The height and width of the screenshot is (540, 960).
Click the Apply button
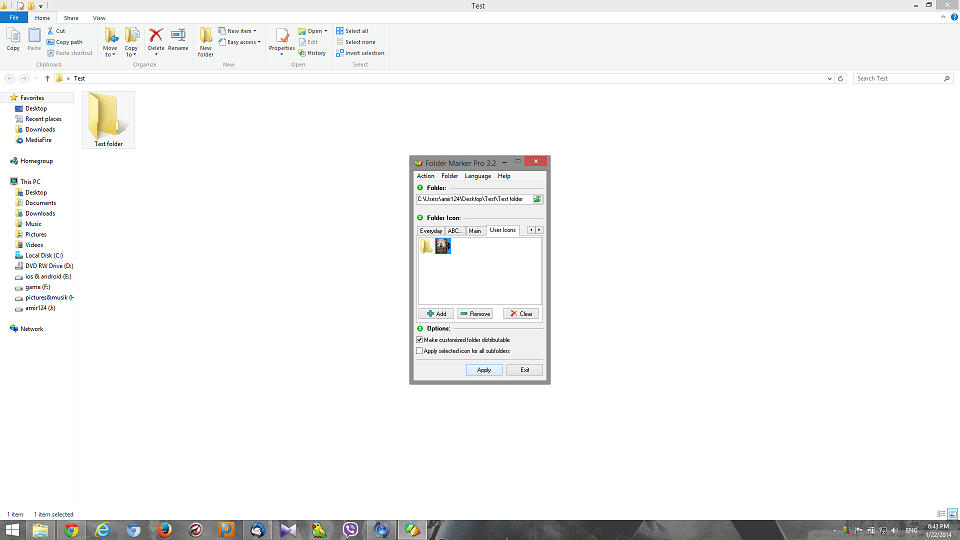(484, 370)
